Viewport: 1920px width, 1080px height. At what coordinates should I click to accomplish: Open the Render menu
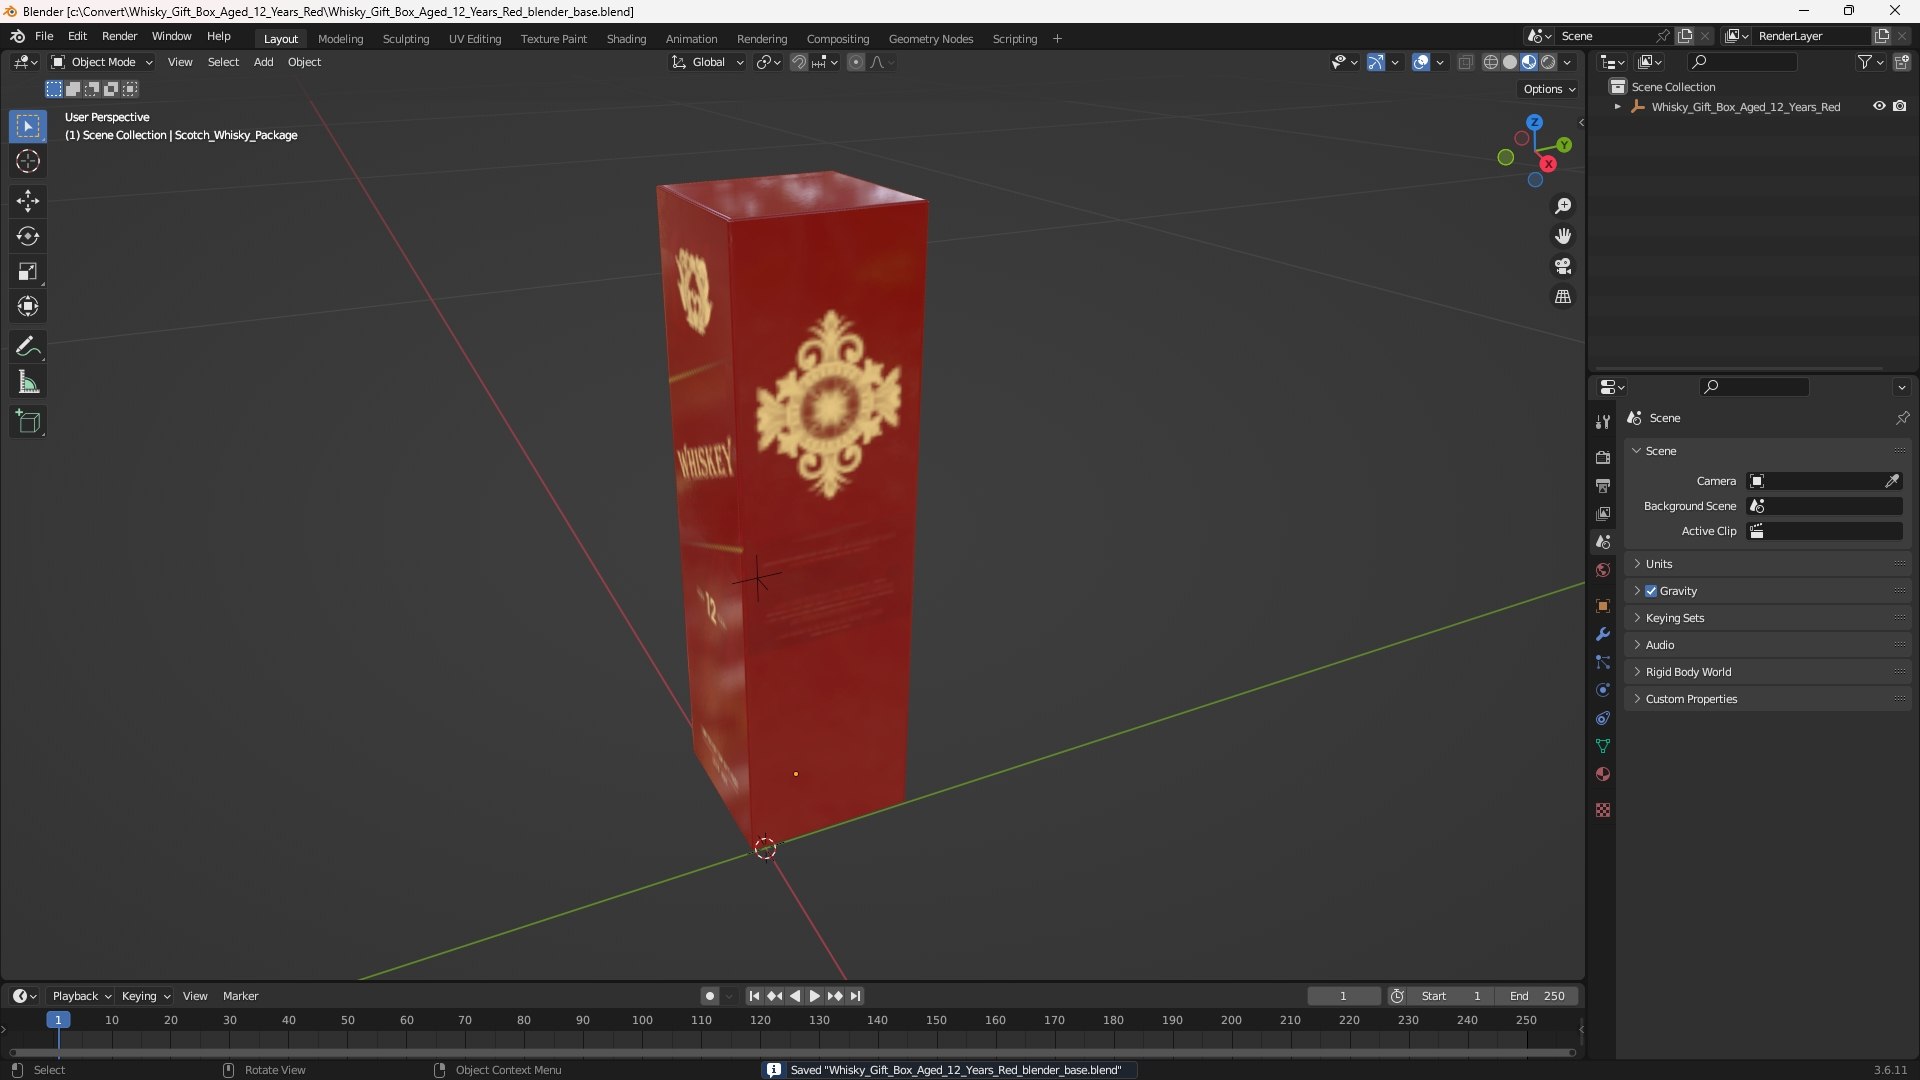point(119,36)
